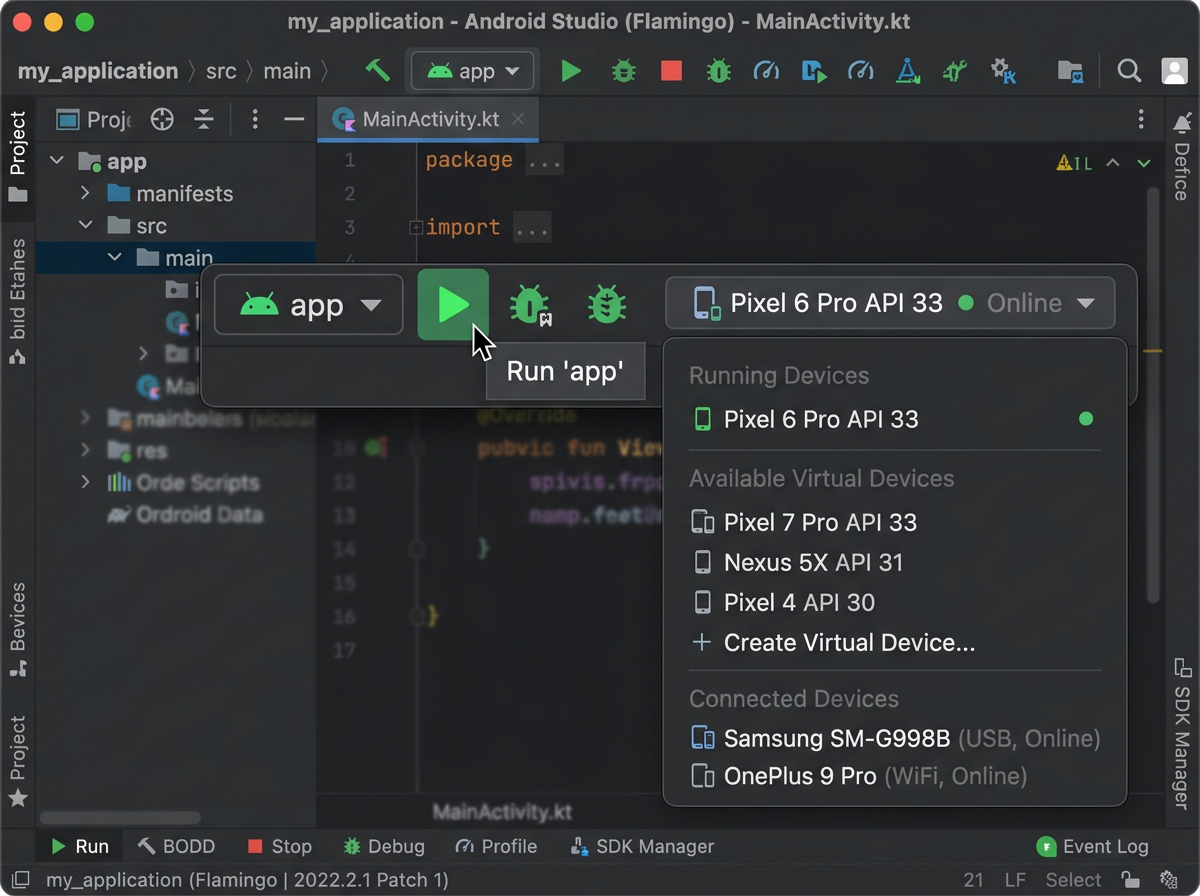Close the MainActivity.kt tab
This screenshot has height=896, width=1200.
click(518, 120)
